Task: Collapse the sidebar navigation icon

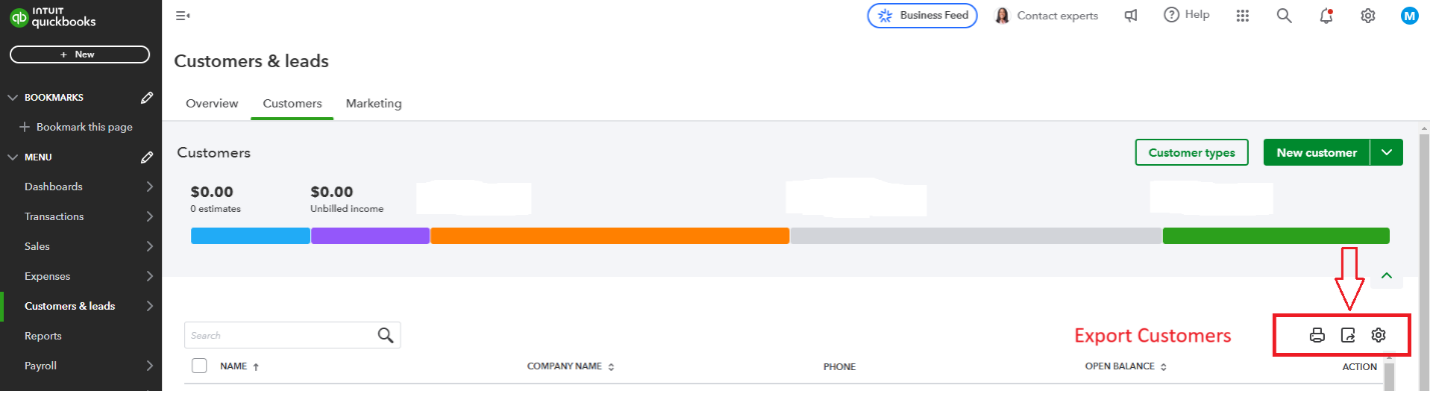Action: coord(182,15)
